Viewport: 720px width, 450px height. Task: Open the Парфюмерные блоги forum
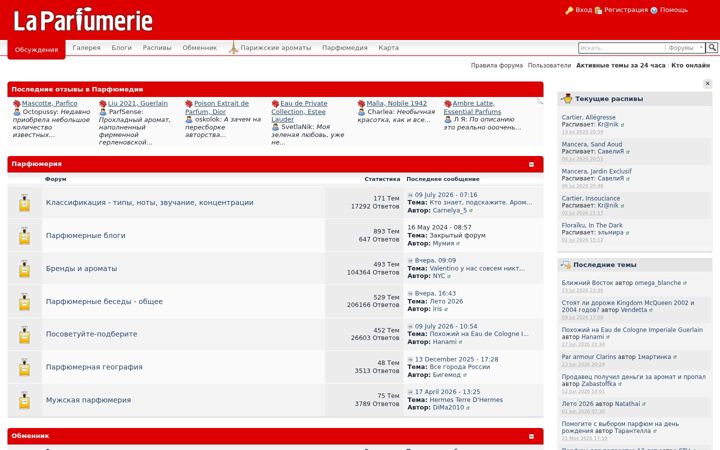coord(85,236)
